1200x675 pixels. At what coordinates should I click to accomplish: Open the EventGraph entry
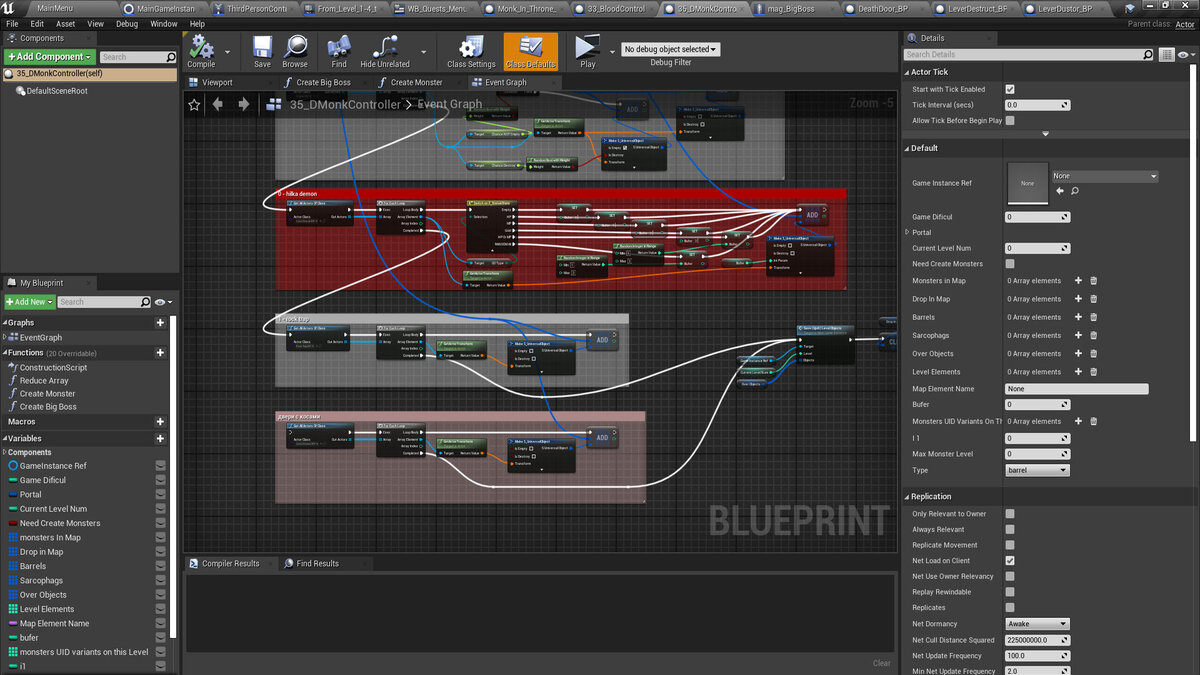pyautogui.click(x=40, y=338)
